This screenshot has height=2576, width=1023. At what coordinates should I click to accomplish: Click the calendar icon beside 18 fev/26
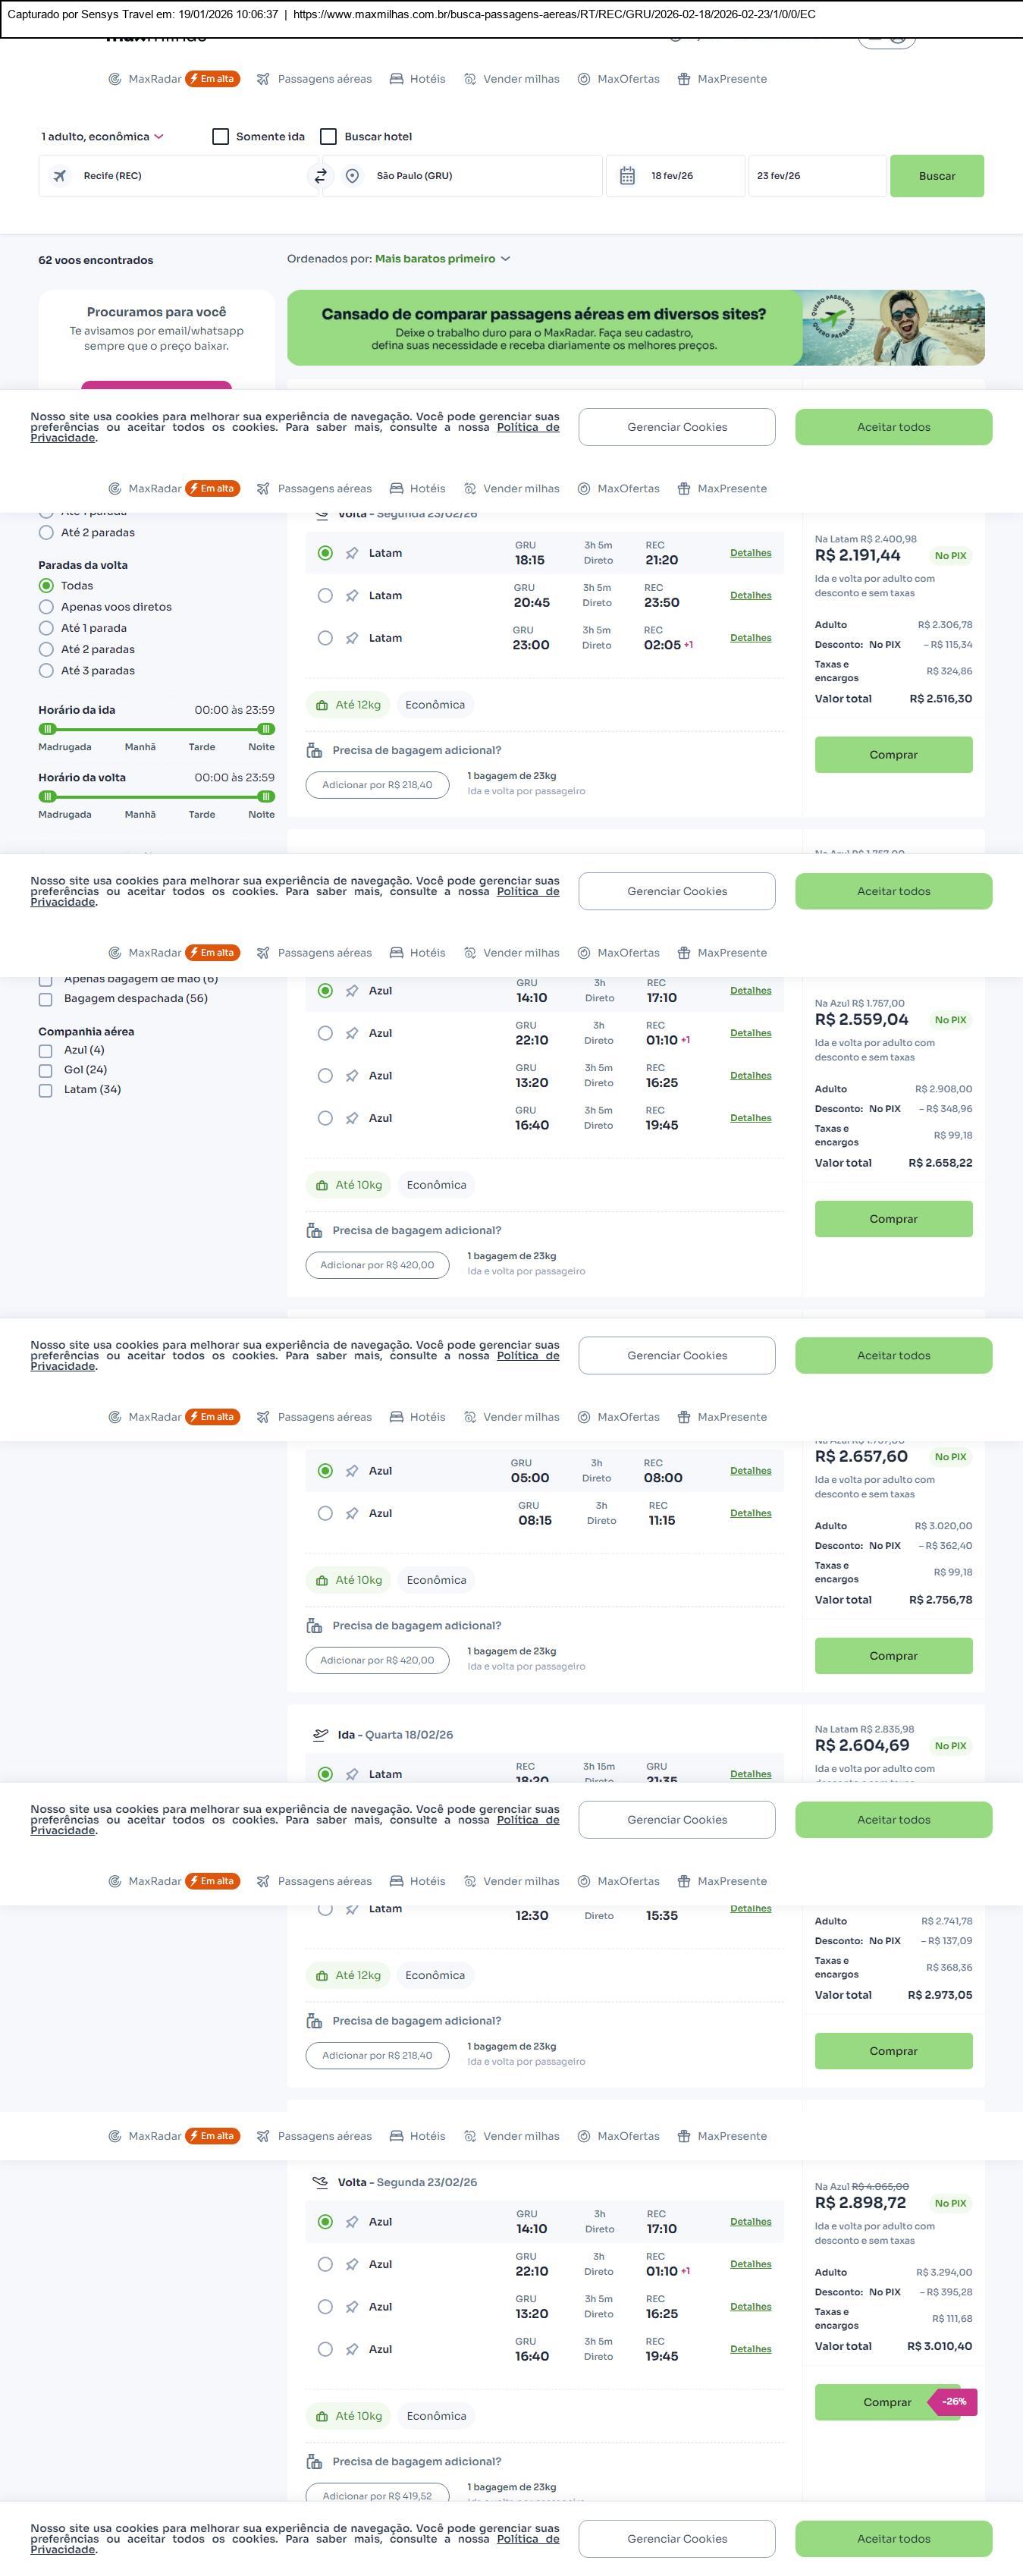(627, 176)
